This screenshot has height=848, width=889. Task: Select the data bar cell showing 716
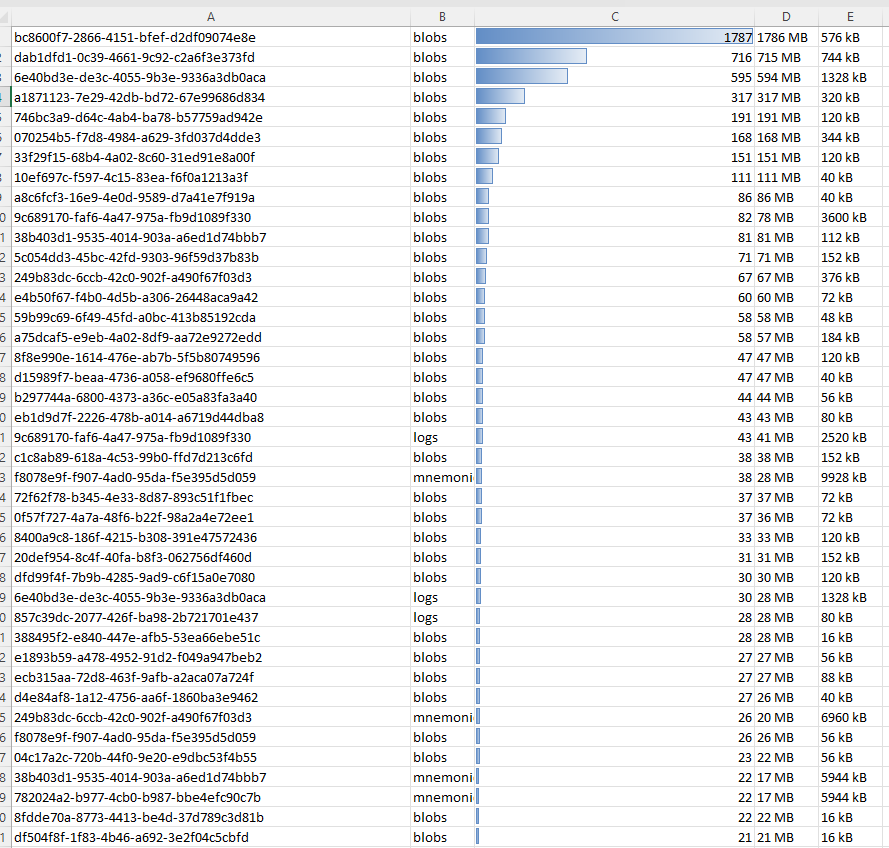pos(614,57)
